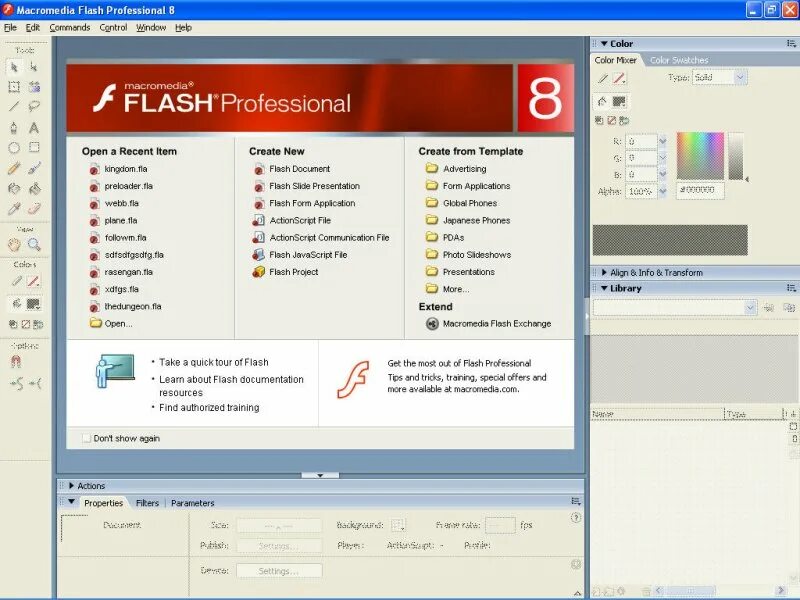Click the Tools panel No Color button
Screen dimensions: 800x600
coord(26,324)
